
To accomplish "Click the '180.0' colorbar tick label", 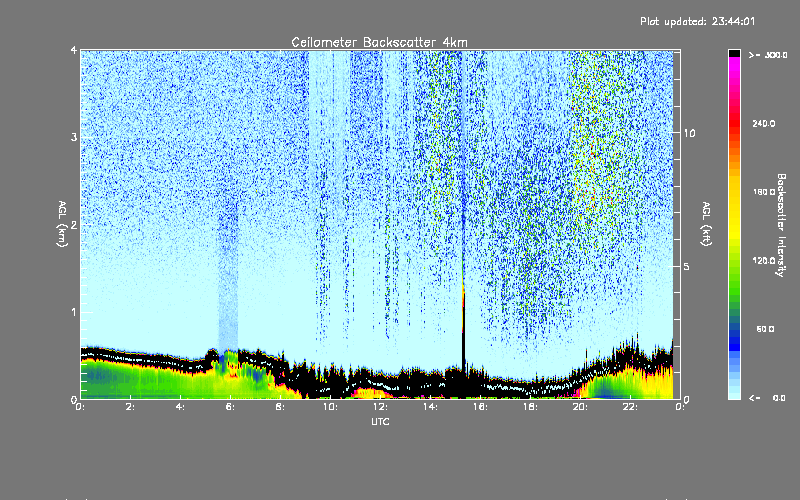I will click(764, 192).
